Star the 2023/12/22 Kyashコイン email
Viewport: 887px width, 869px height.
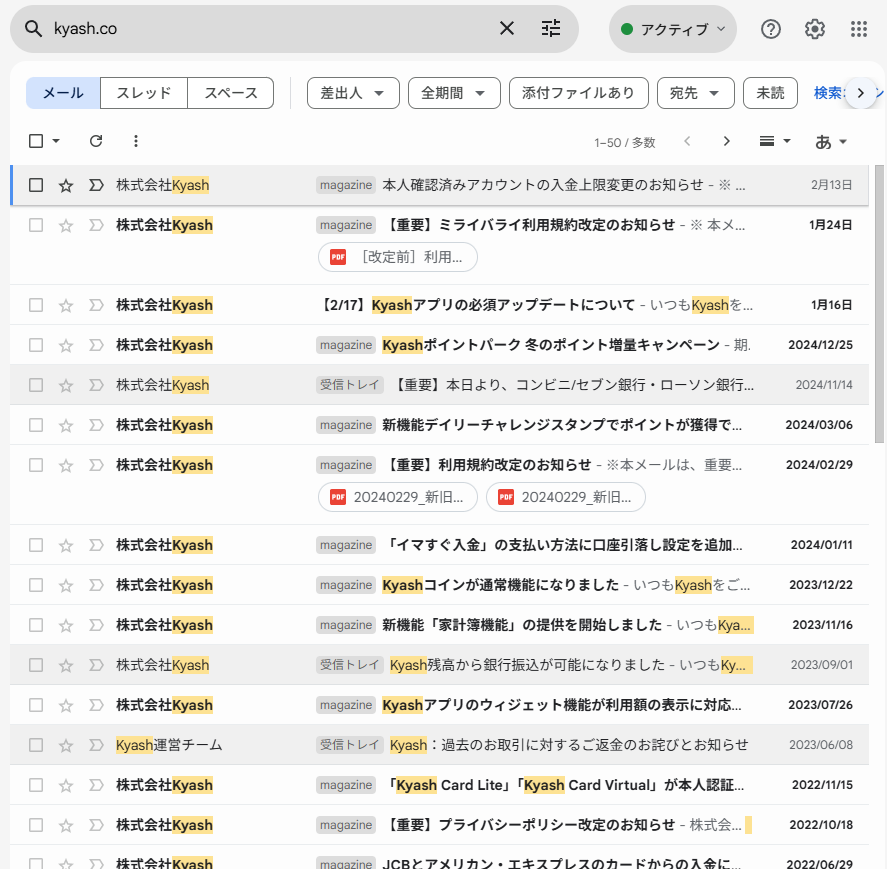tap(66, 585)
